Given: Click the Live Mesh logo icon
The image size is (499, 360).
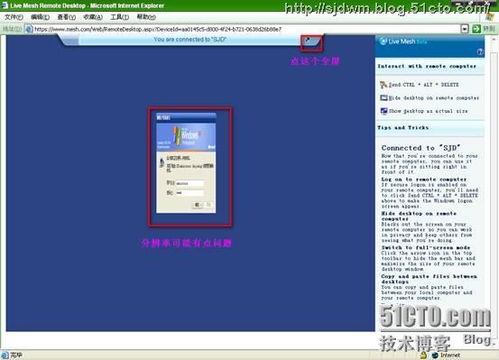Looking at the screenshot, I should (383, 41).
